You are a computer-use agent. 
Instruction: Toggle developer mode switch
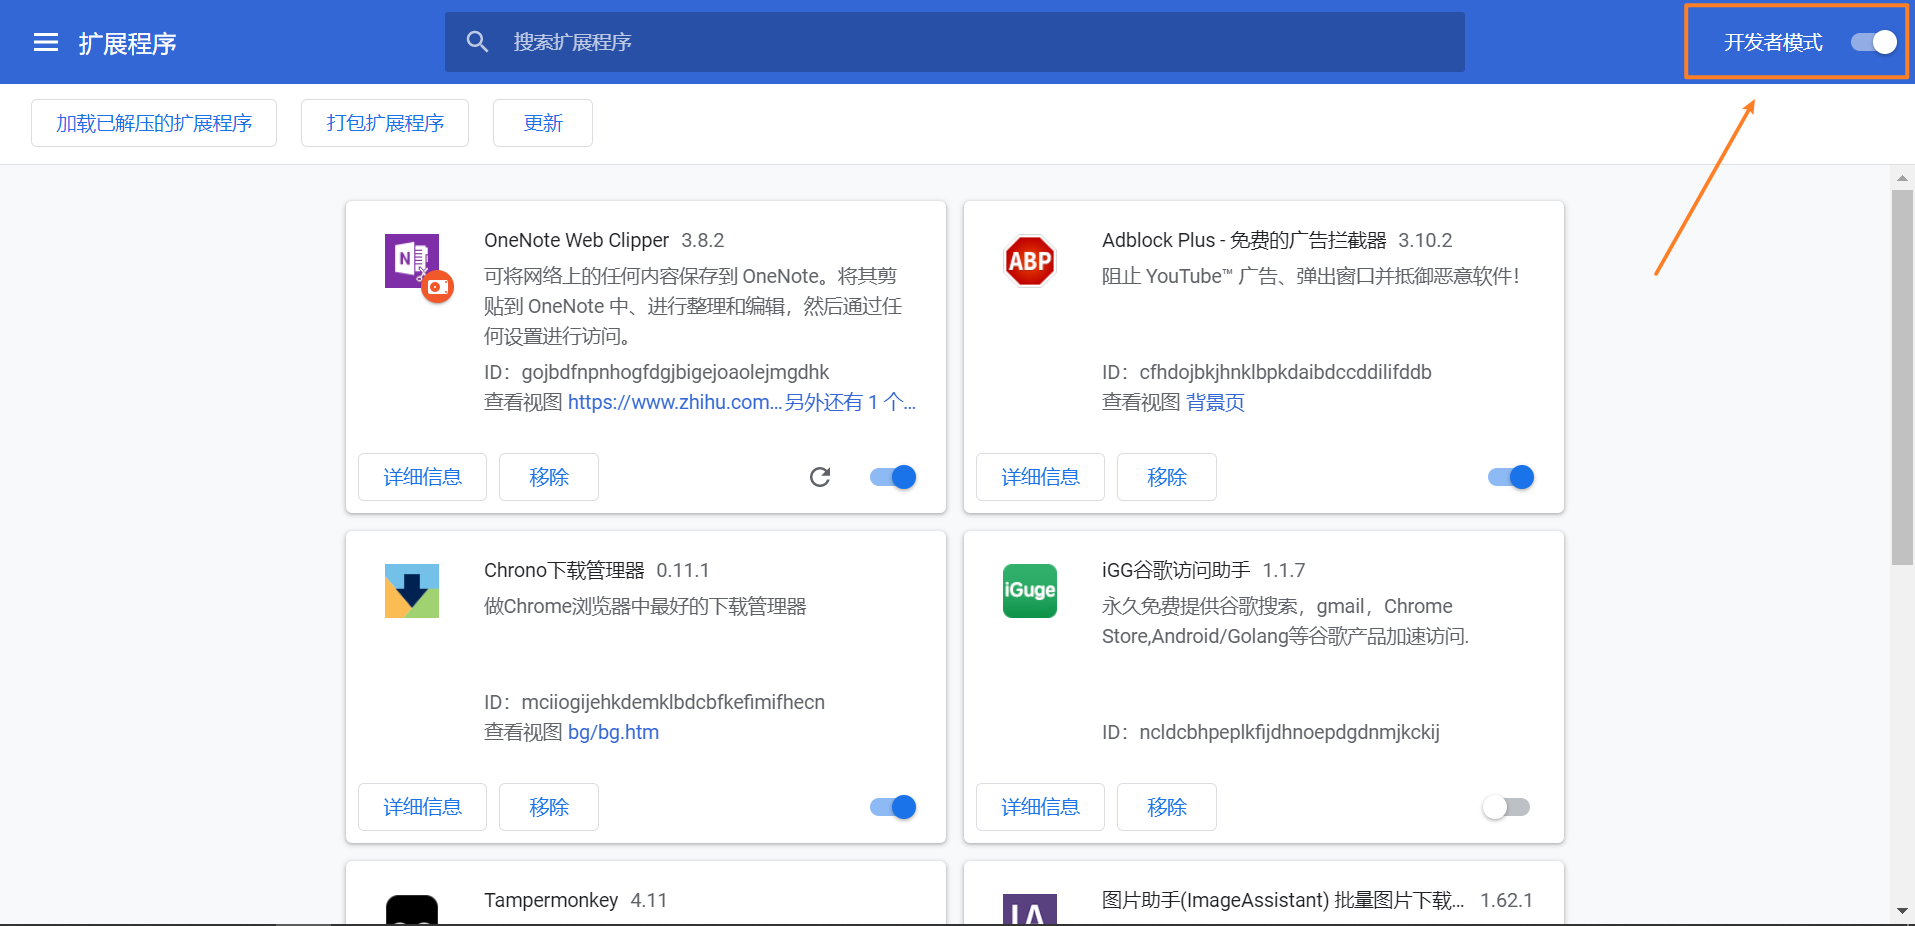tap(1873, 42)
